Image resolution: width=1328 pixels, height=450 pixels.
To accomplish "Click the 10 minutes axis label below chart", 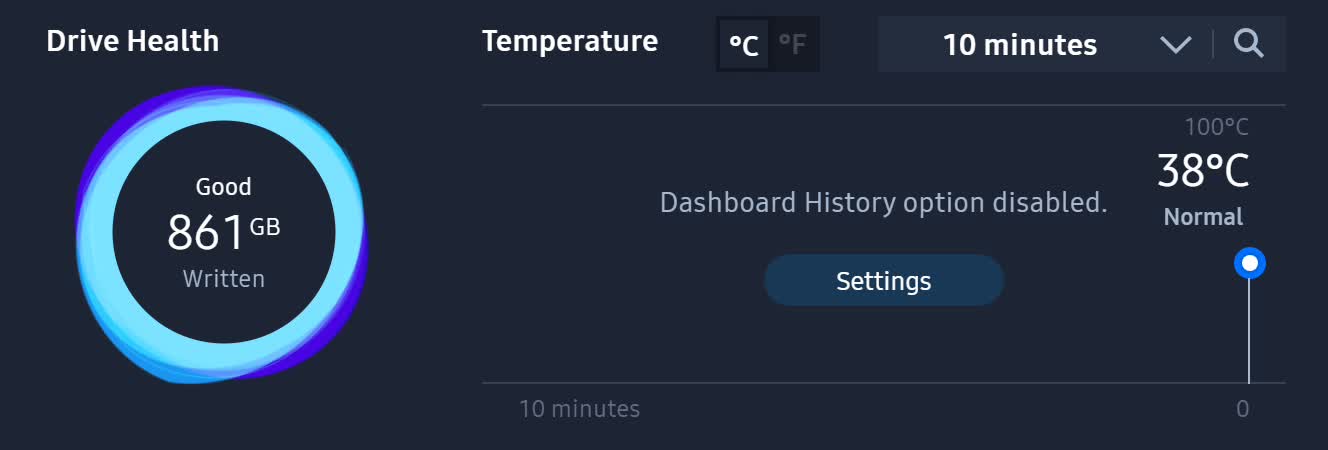I will (579, 409).
